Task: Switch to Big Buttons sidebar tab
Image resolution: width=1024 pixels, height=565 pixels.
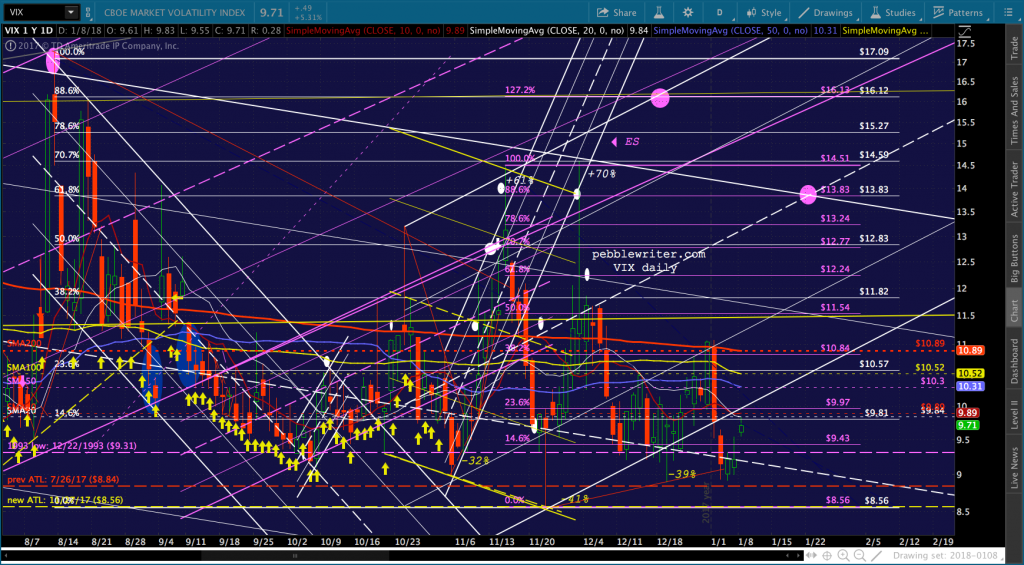Action: [1014, 260]
